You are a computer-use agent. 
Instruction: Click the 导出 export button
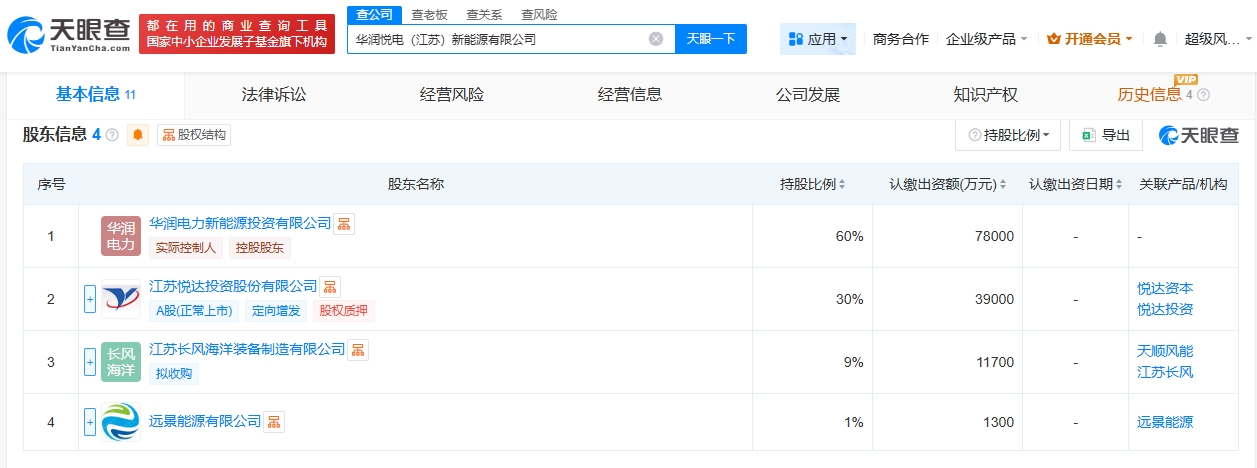(x=1105, y=135)
